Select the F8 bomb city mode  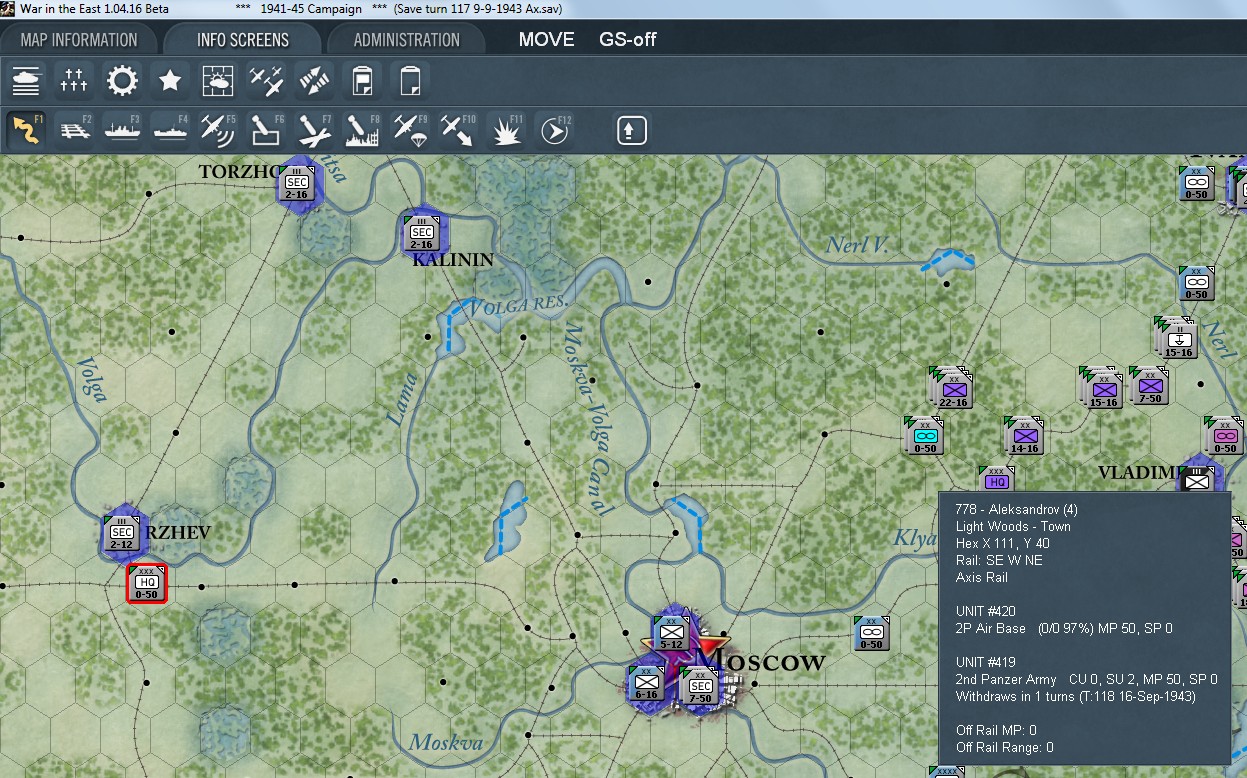pyautogui.click(x=363, y=130)
